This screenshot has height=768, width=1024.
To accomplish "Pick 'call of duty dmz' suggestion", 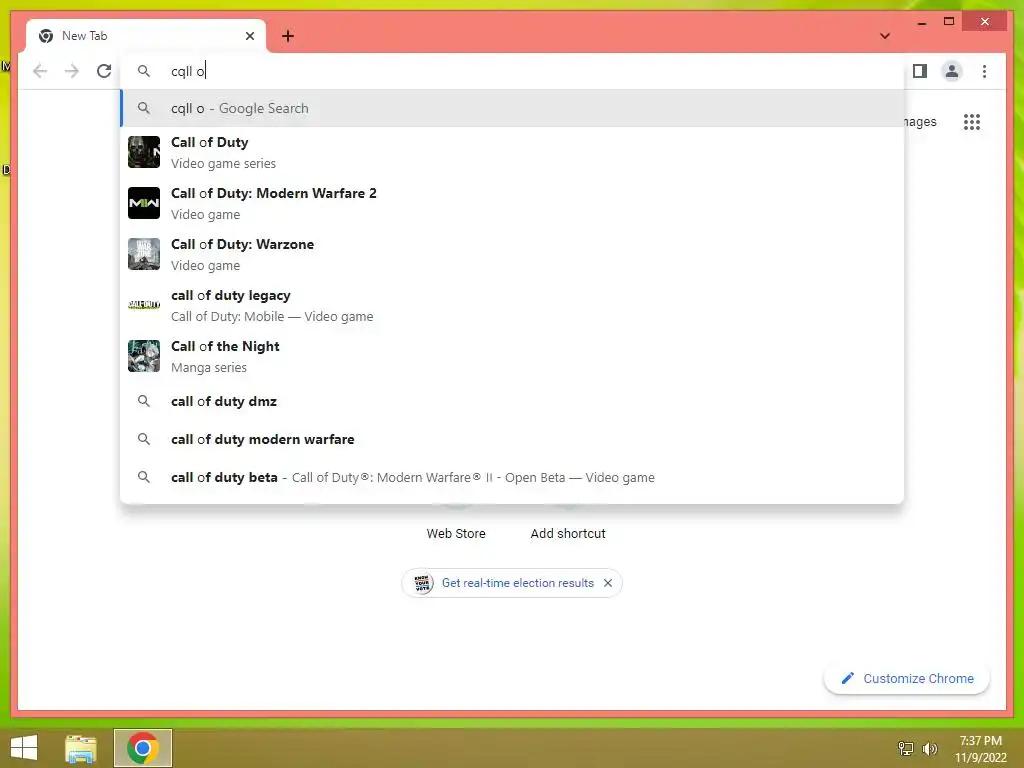I will 513,401.
